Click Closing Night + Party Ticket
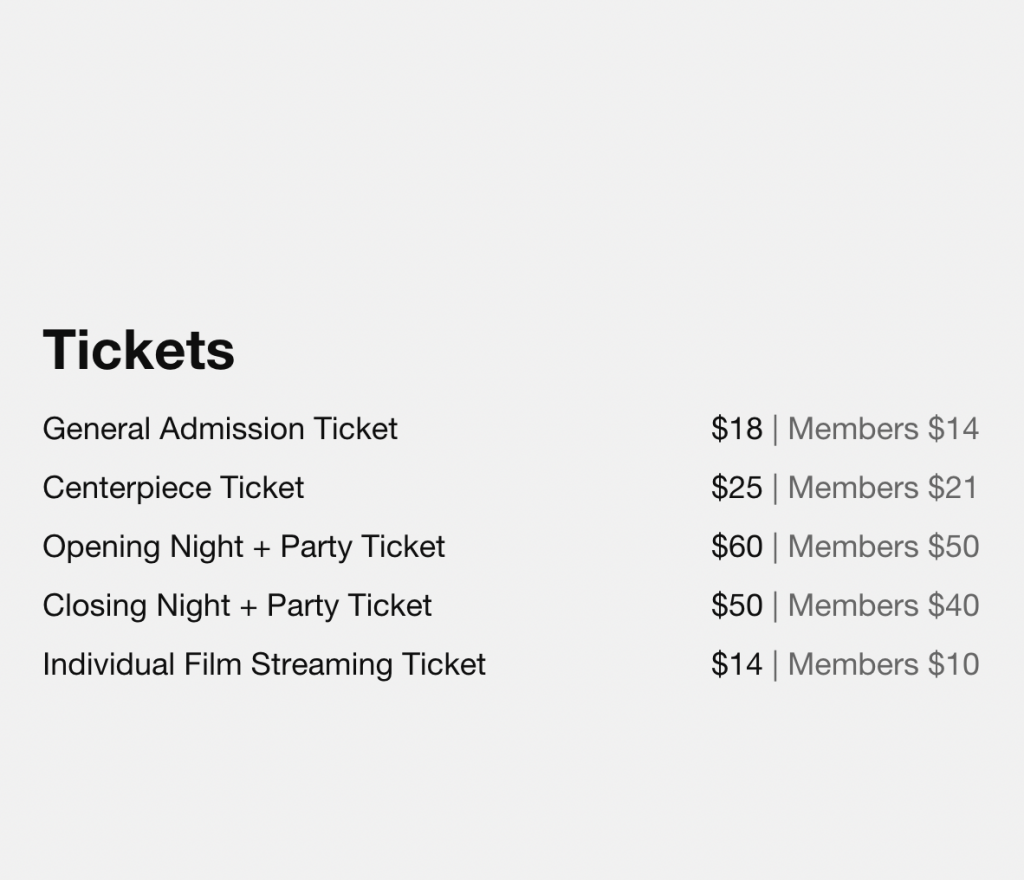1024x880 pixels. tap(237, 606)
